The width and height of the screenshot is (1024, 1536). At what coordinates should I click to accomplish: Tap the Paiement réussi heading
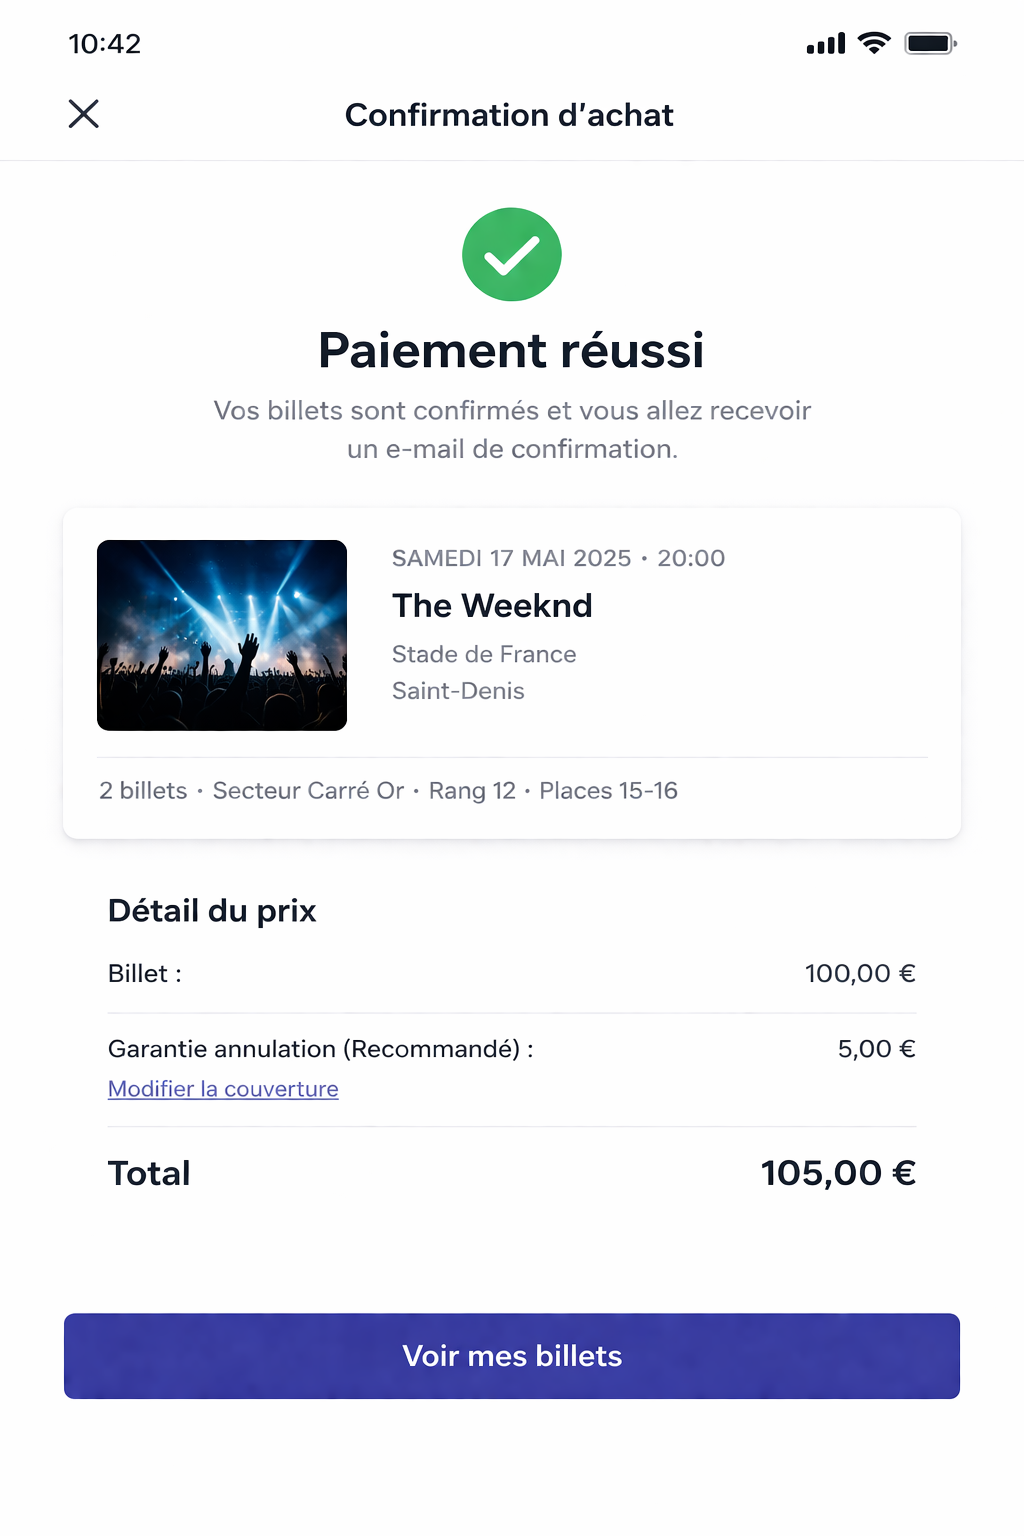pyautogui.click(x=511, y=351)
